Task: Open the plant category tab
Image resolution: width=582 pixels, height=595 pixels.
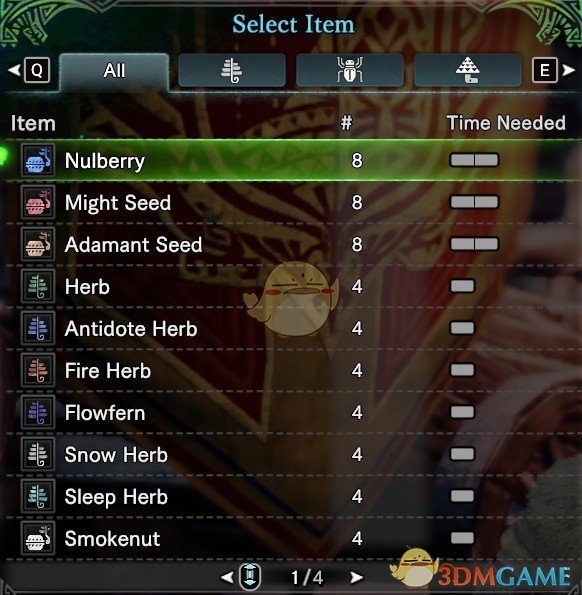Action: click(x=232, y=70)
